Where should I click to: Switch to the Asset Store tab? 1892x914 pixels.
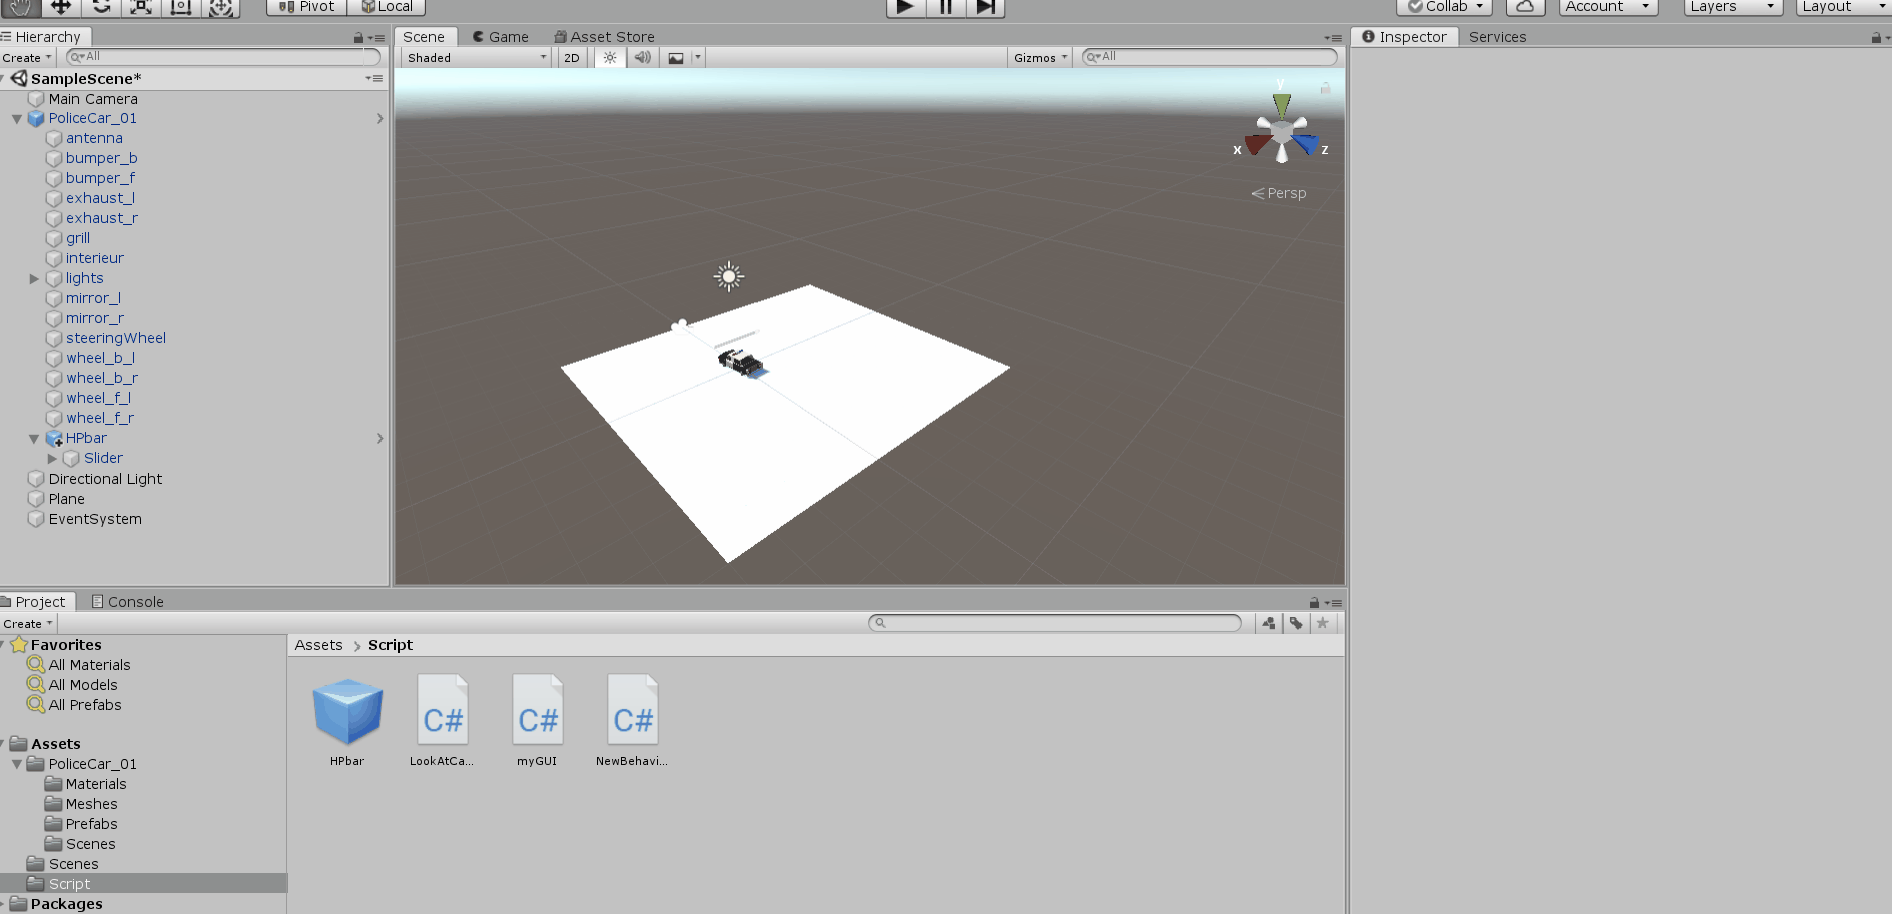pos(605,37)
